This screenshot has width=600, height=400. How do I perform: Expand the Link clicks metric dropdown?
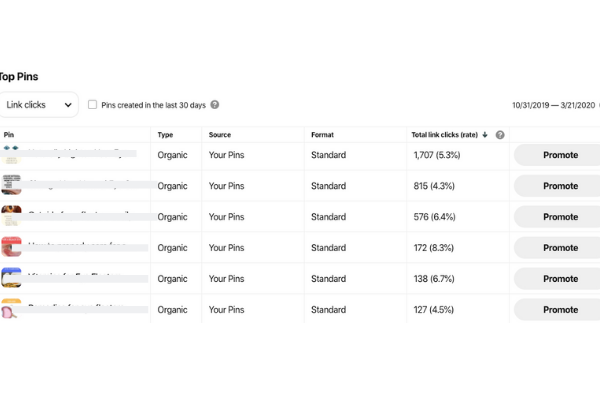click(39, 104)
